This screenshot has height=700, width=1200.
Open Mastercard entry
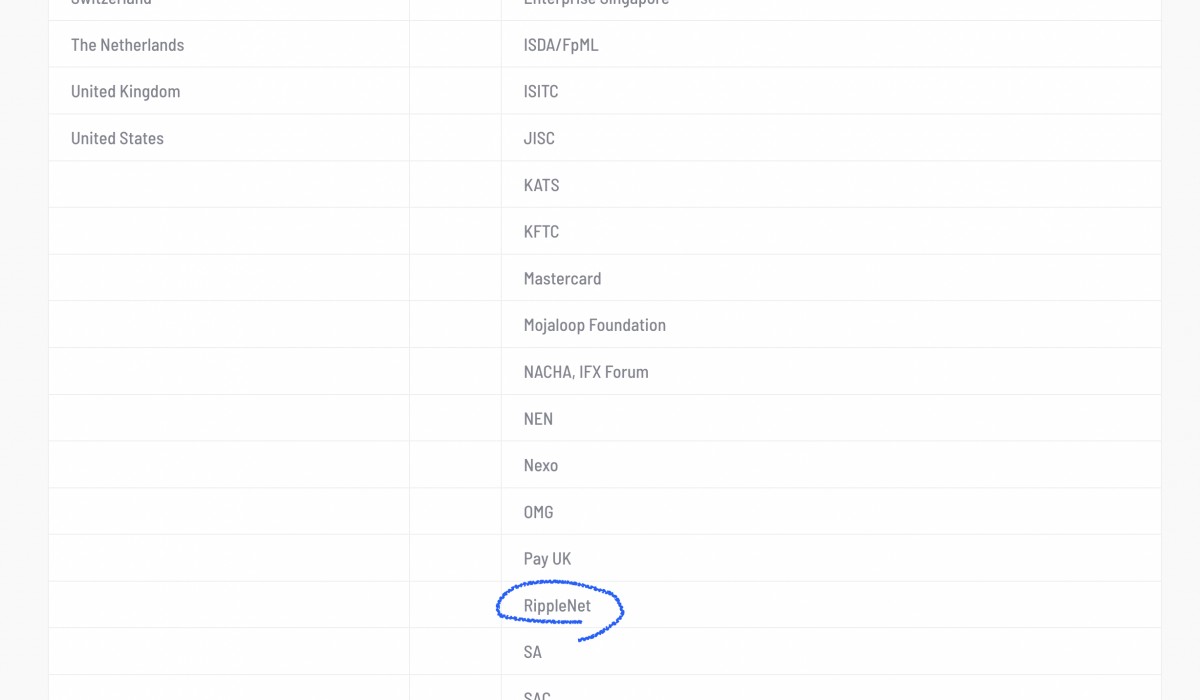pos(562,278)
